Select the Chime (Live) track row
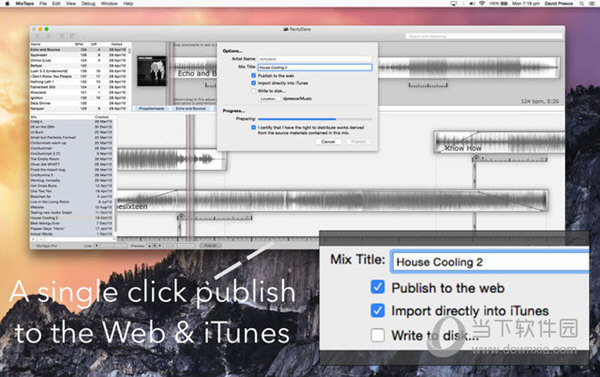Viewport: 600px width, 377px height. tap(79, 60)
